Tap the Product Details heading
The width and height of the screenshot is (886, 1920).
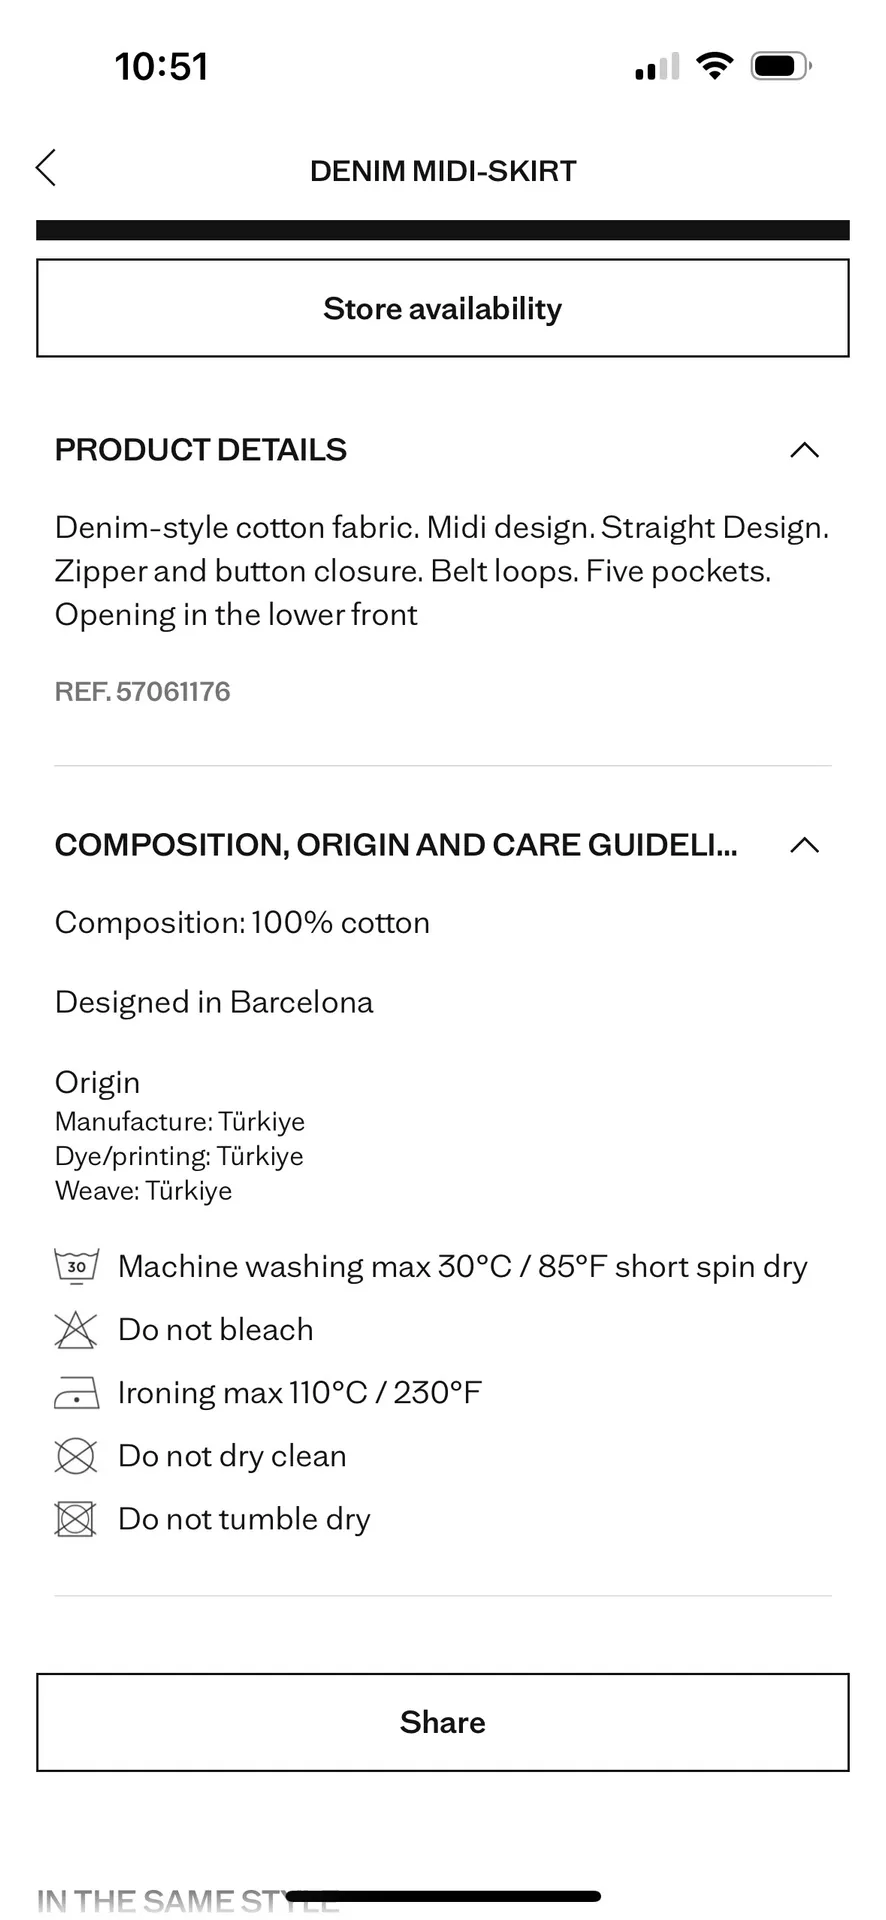[x=201, y=450]
